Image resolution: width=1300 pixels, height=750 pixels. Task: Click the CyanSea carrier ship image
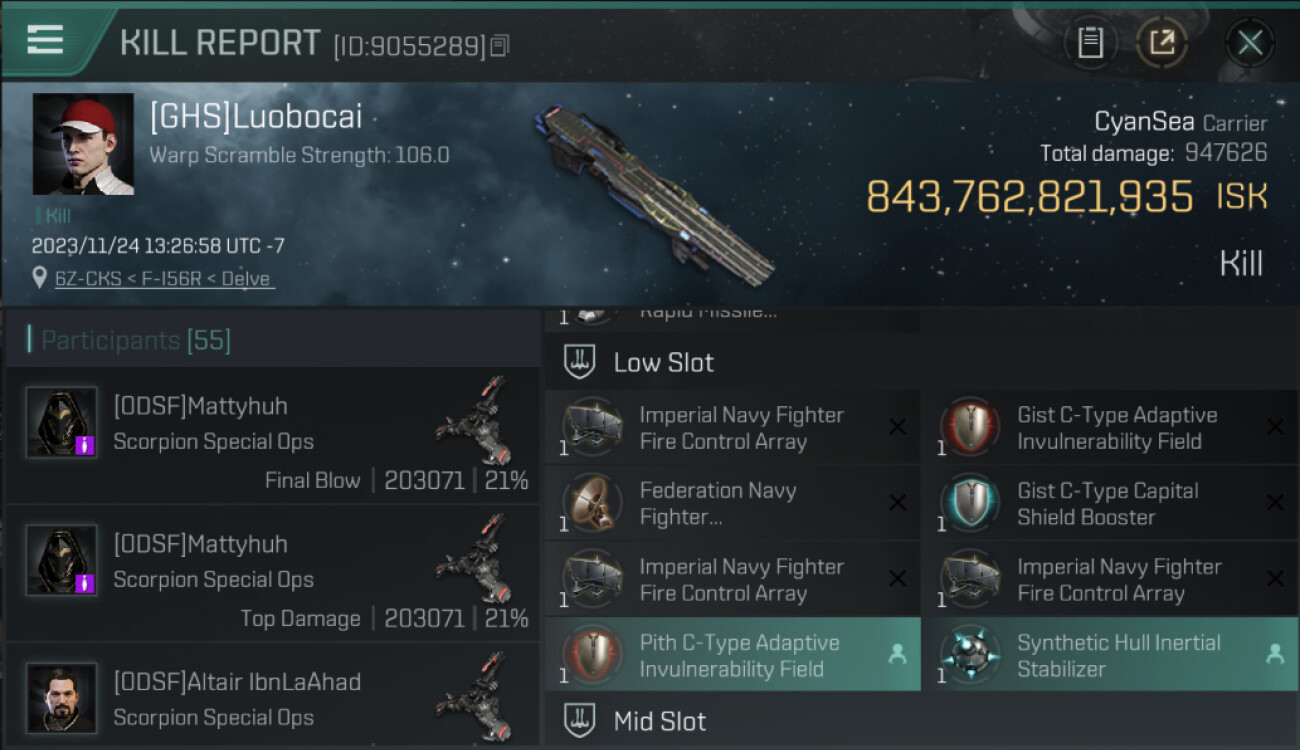tap(655, 195)
